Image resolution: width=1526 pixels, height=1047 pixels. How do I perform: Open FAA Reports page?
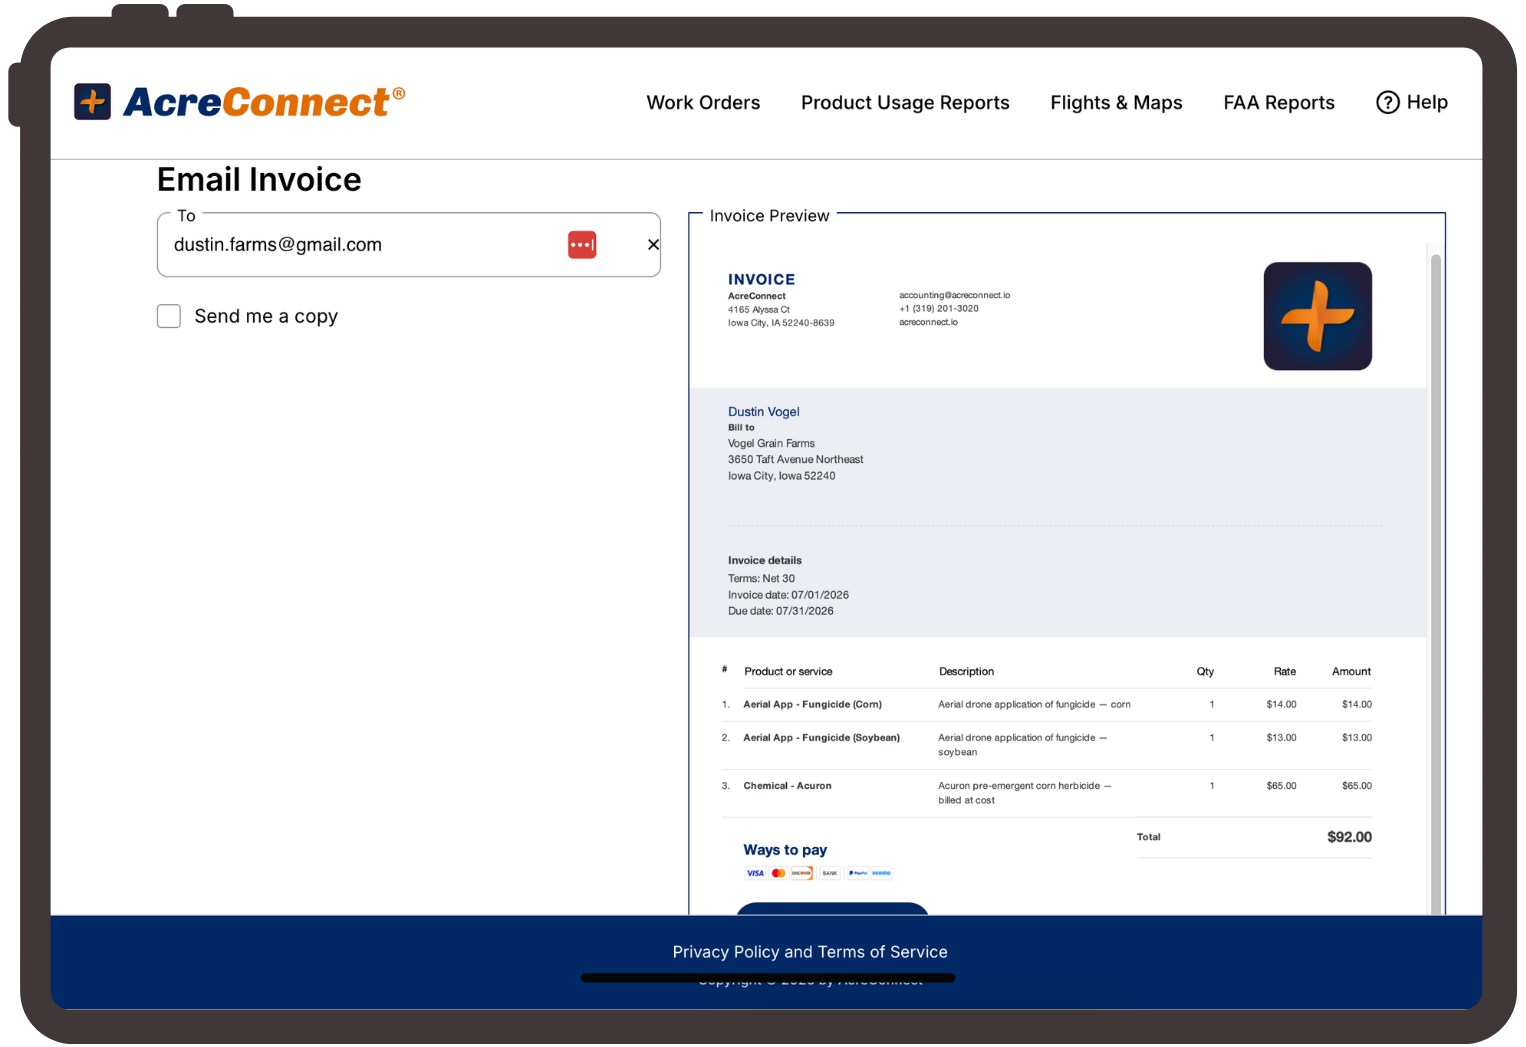1279,102
